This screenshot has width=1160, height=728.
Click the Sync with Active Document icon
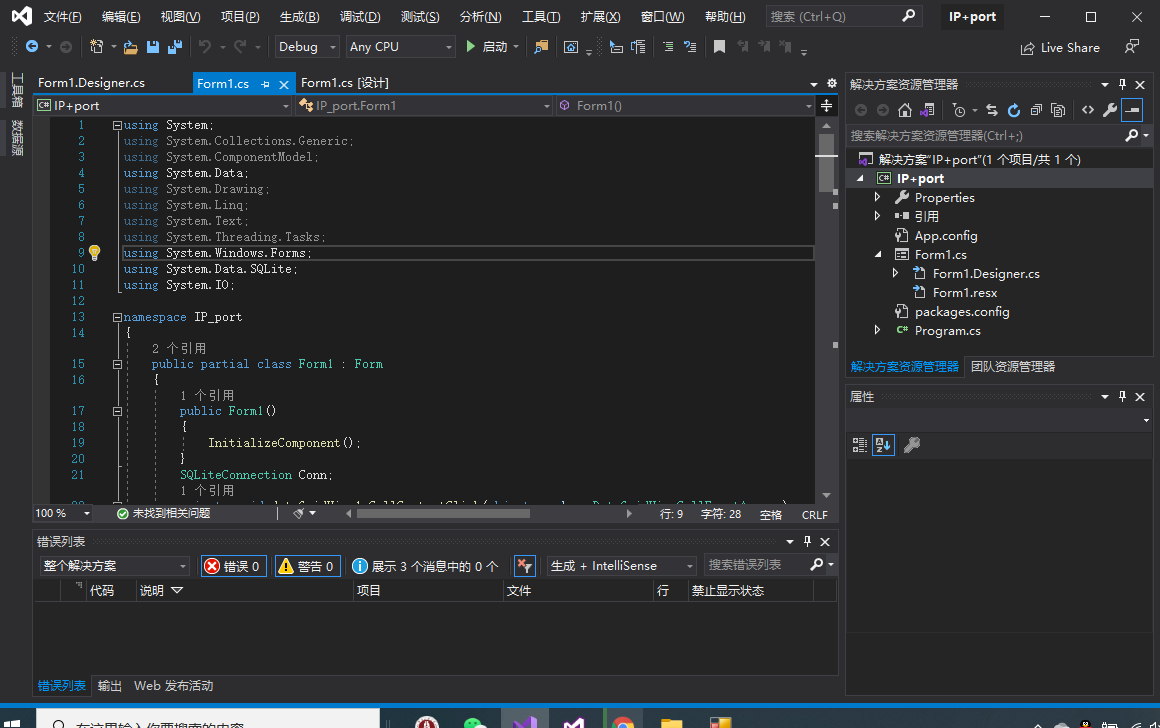992,110
